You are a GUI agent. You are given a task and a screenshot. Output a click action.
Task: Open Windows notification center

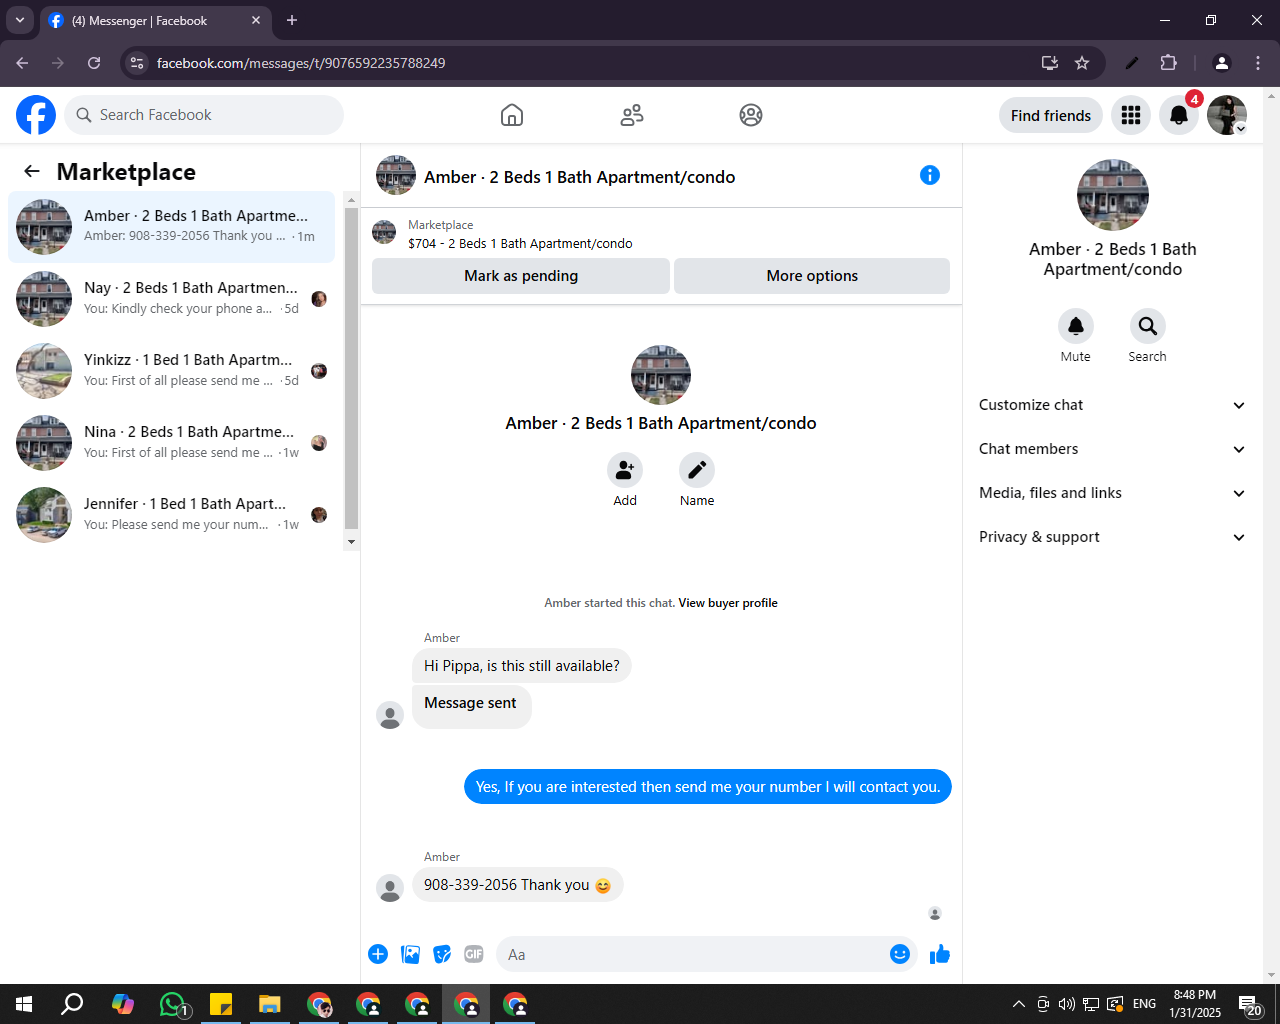coord(1251,1004)
